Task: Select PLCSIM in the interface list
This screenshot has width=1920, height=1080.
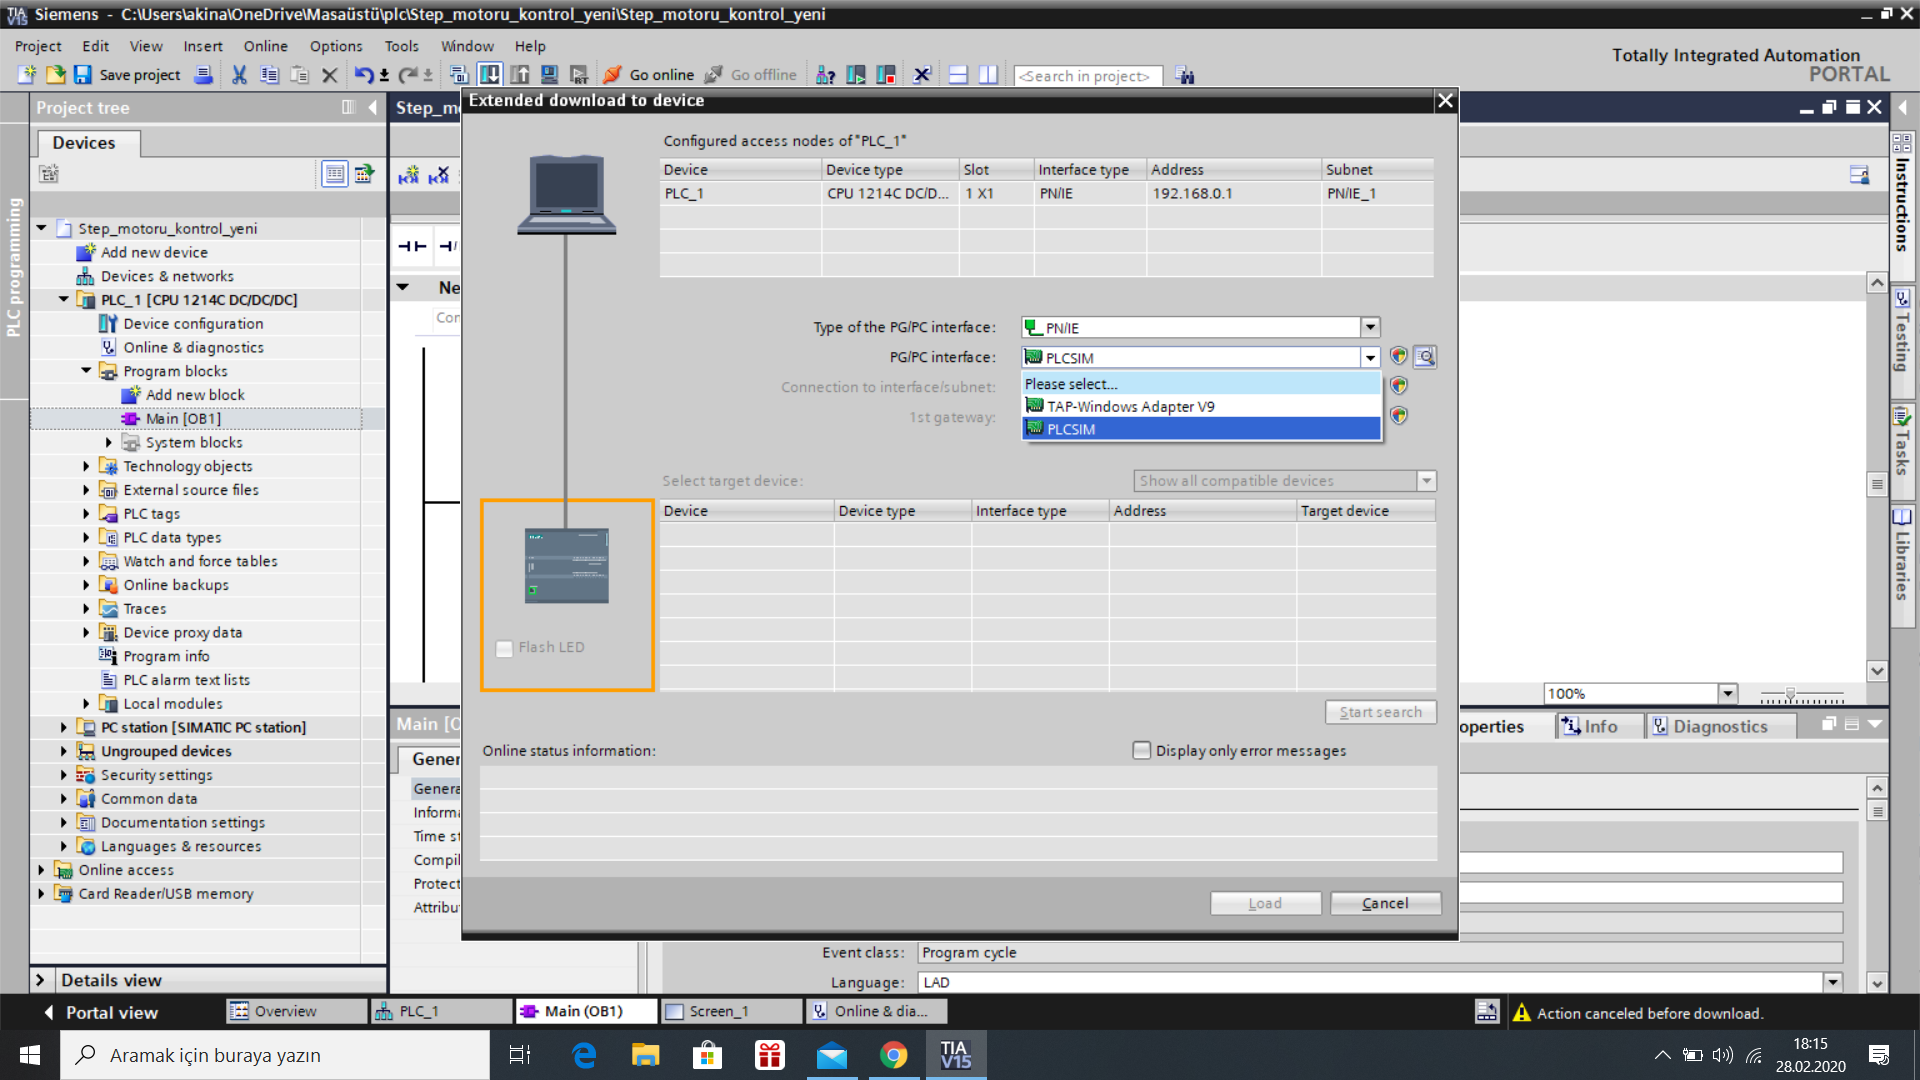Action: 1201,429
